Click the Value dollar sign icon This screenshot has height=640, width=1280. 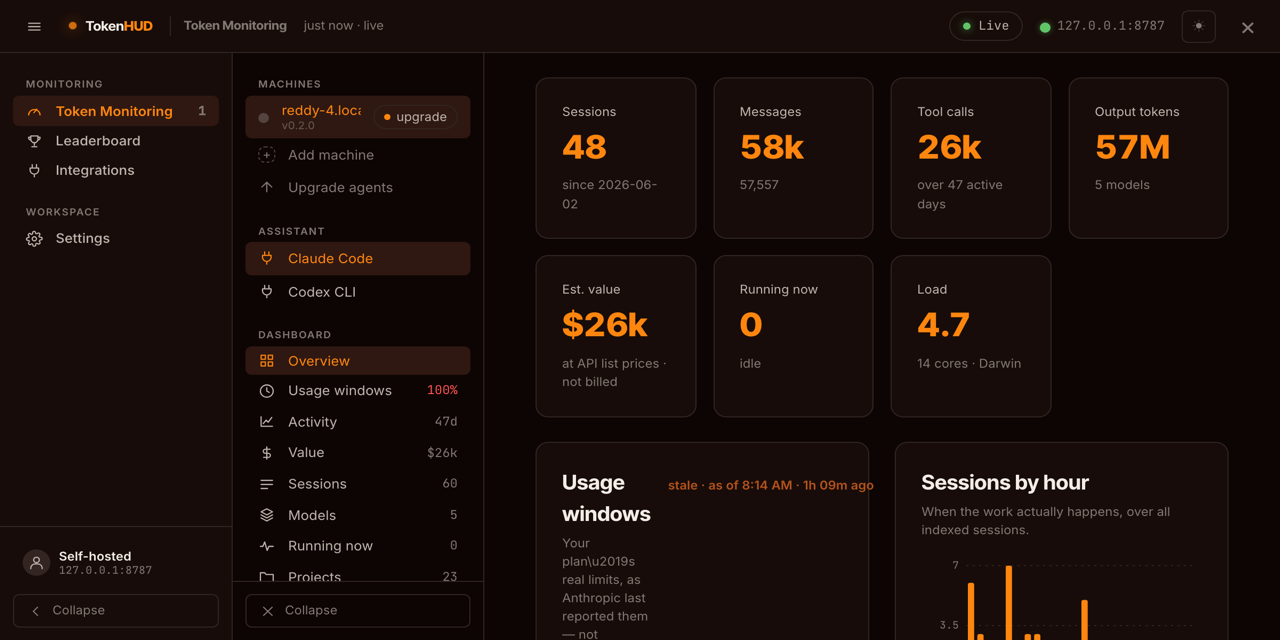coord(267,453)
